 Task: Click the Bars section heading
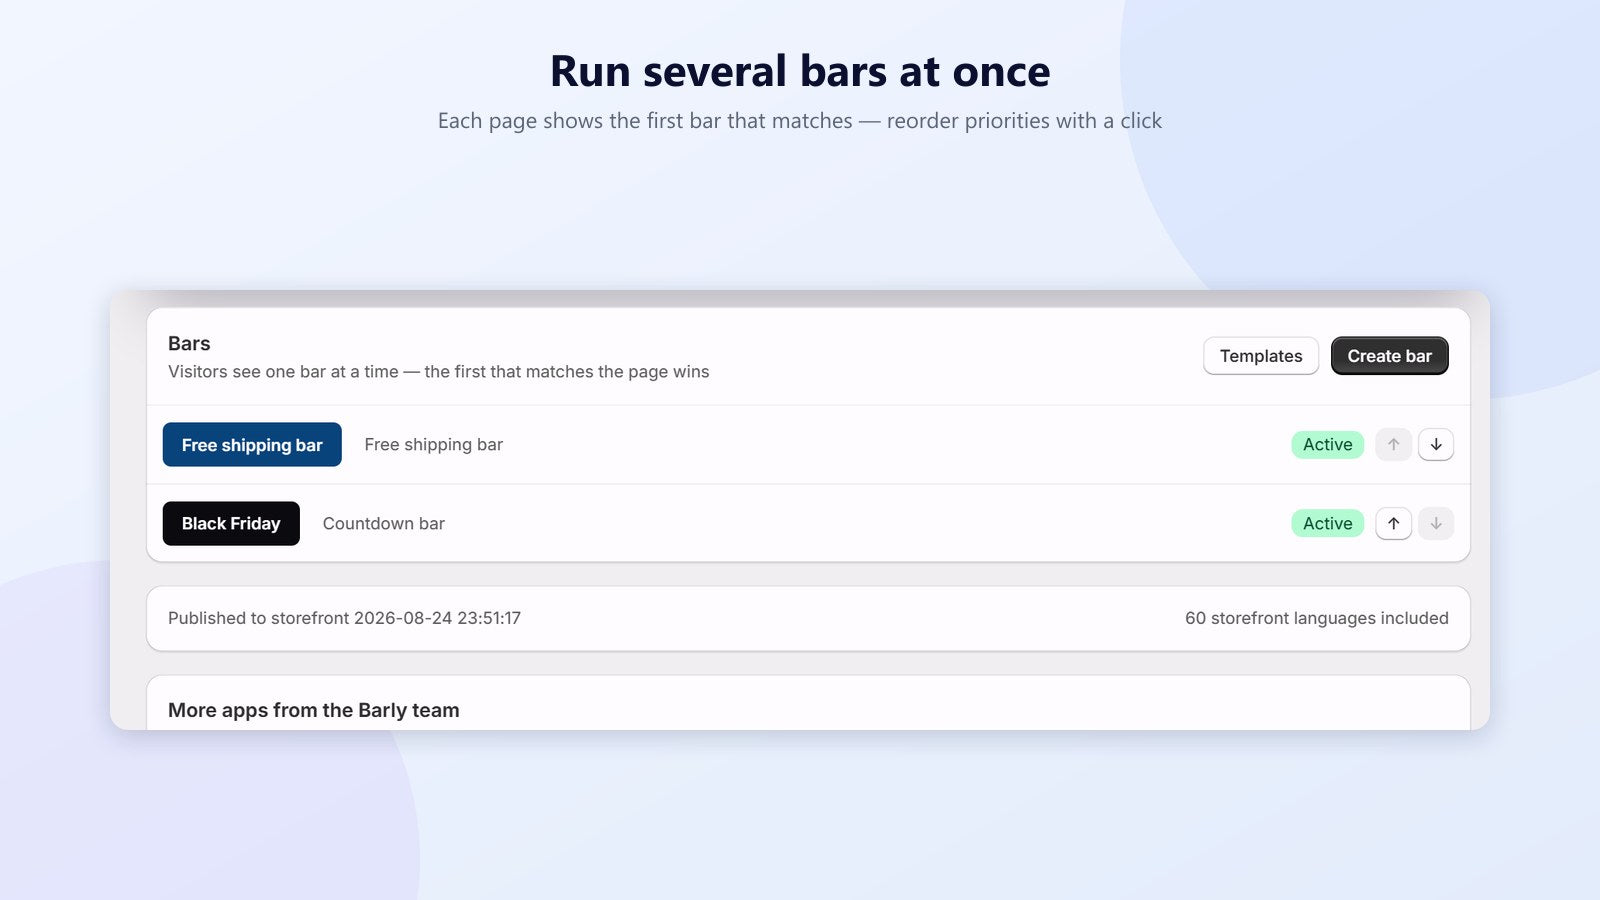point(189,343)
